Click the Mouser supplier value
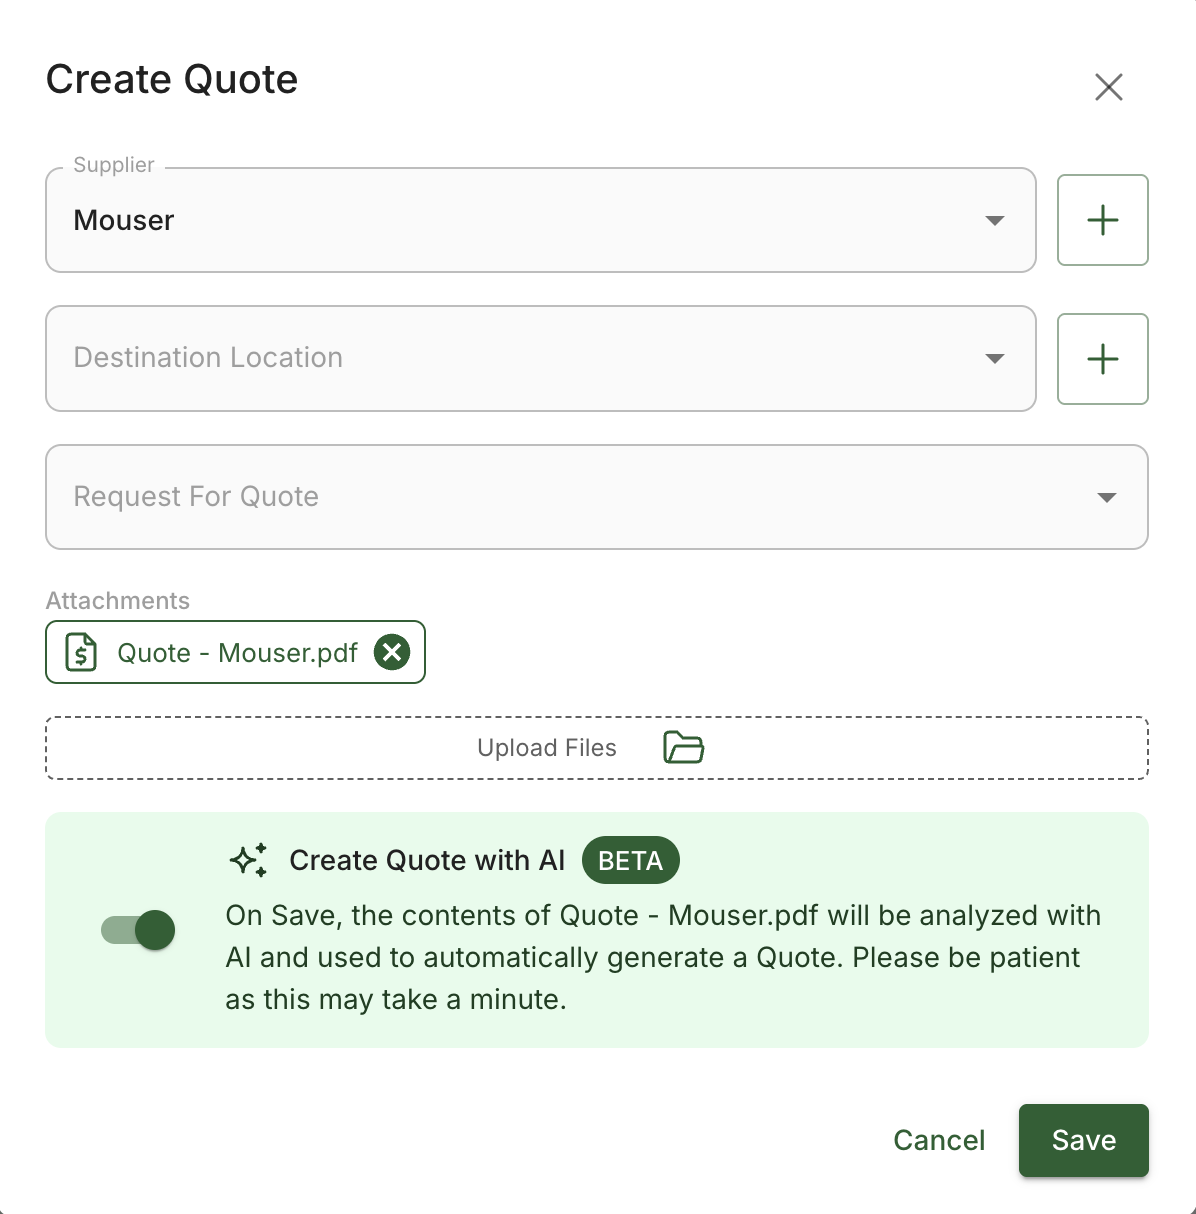Screen dimensions: 1196x1214 (124, 220)
